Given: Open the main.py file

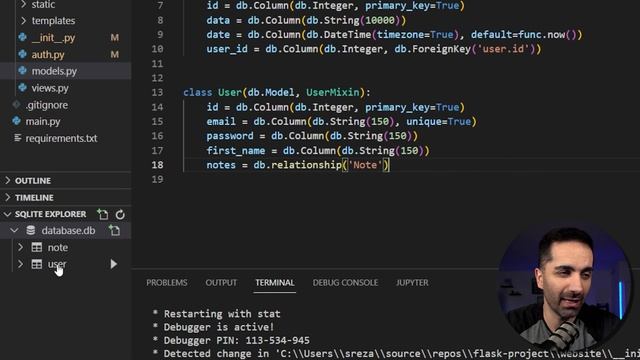Looking at the screenshot, I should click(x=43, y=121).
